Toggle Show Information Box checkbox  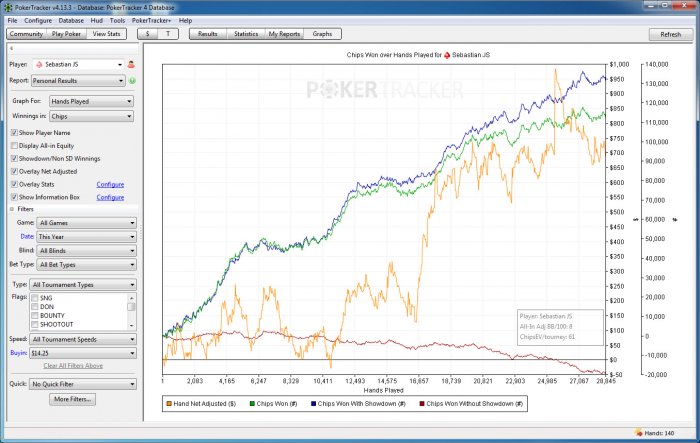pyautogui.click(x=14, y=197)
